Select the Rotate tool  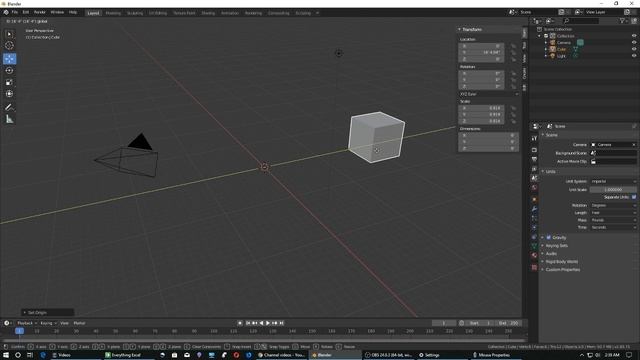point(9,71)
